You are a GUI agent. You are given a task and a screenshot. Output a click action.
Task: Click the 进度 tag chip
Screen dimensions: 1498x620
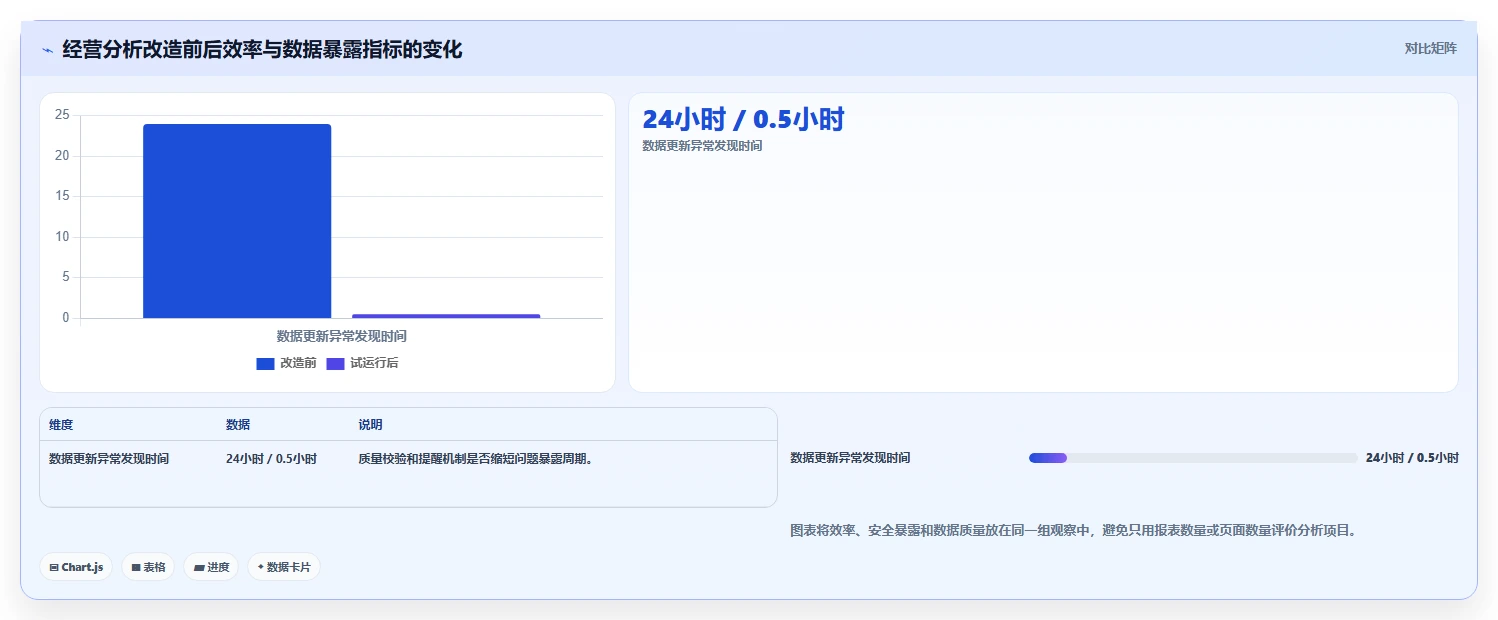coord(211,567)
